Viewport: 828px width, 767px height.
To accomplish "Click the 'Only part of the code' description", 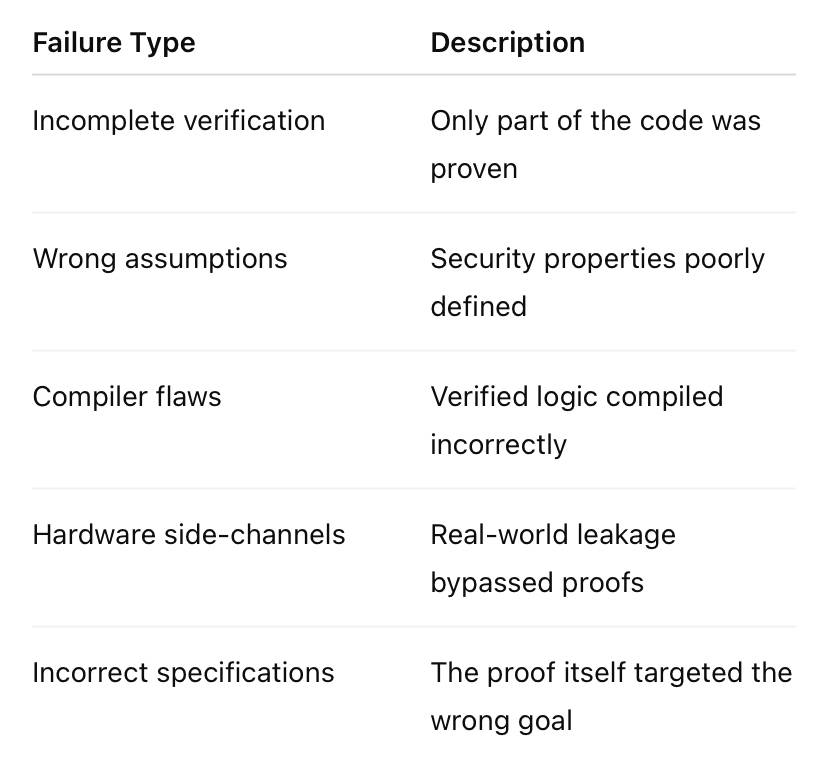I will click(x=596, y=145).
